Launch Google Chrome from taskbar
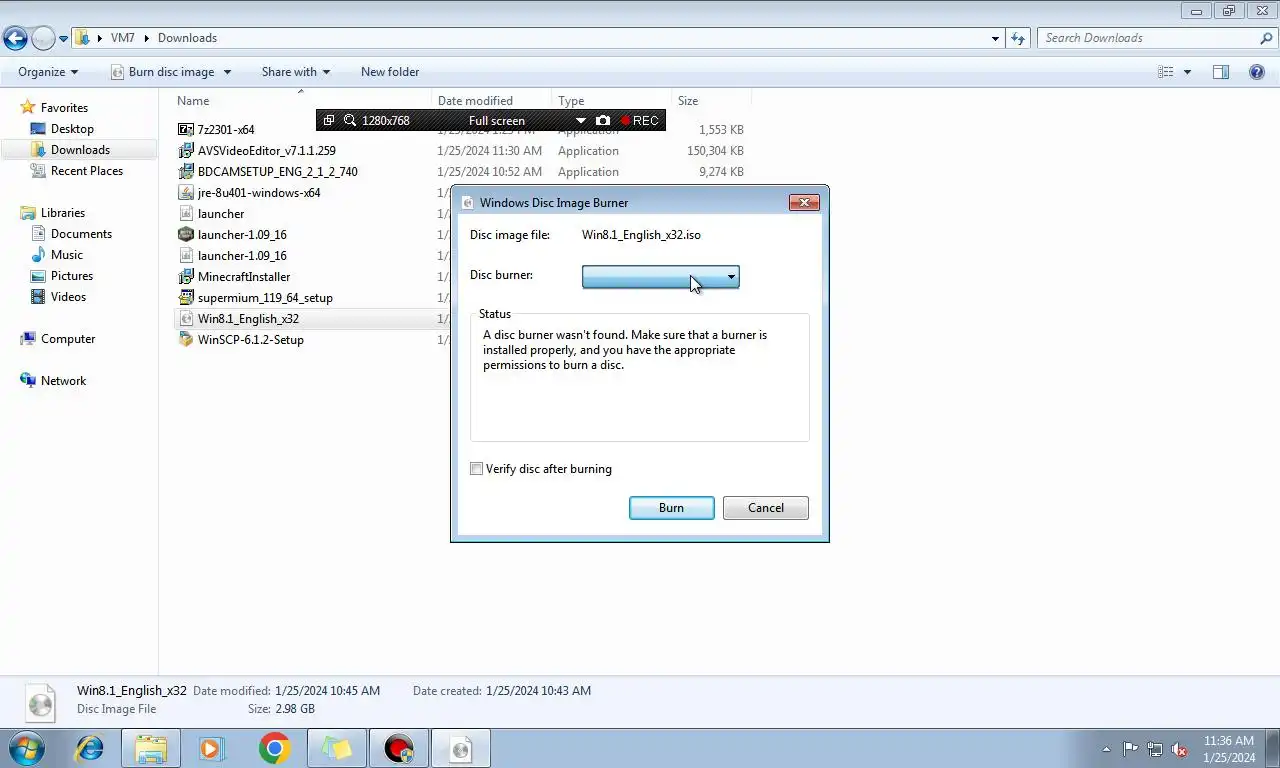 (x=274, y=748)
